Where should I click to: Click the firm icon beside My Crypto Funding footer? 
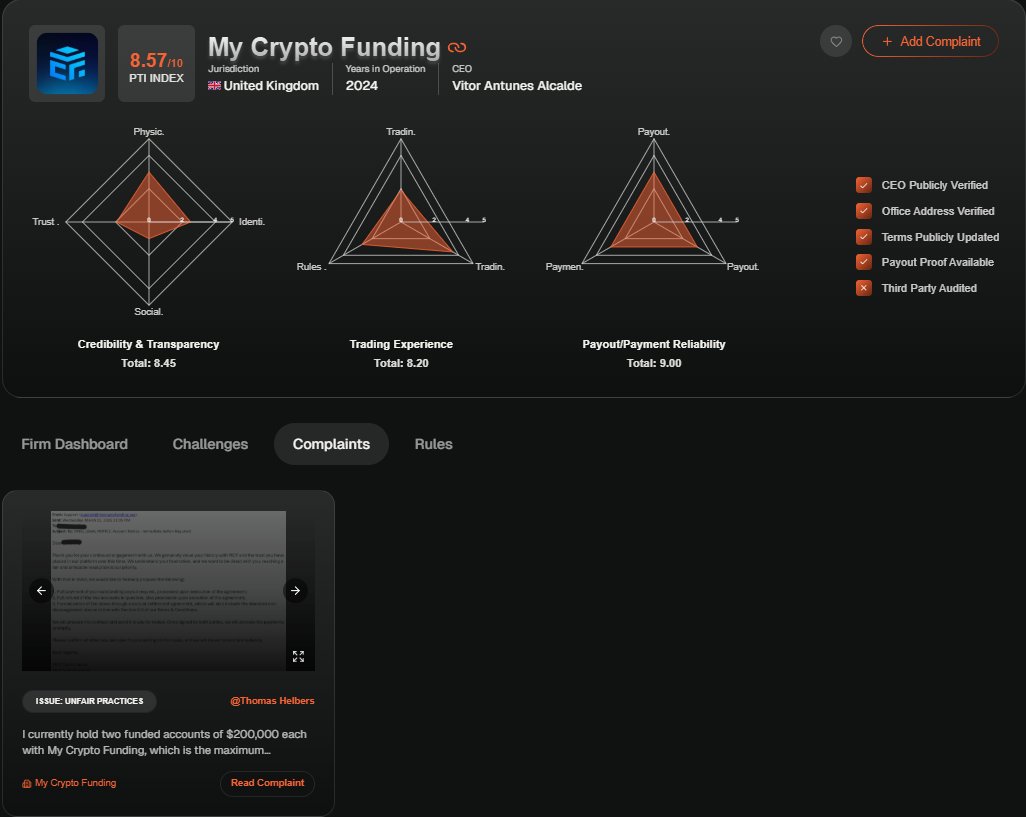pos(27,783)
